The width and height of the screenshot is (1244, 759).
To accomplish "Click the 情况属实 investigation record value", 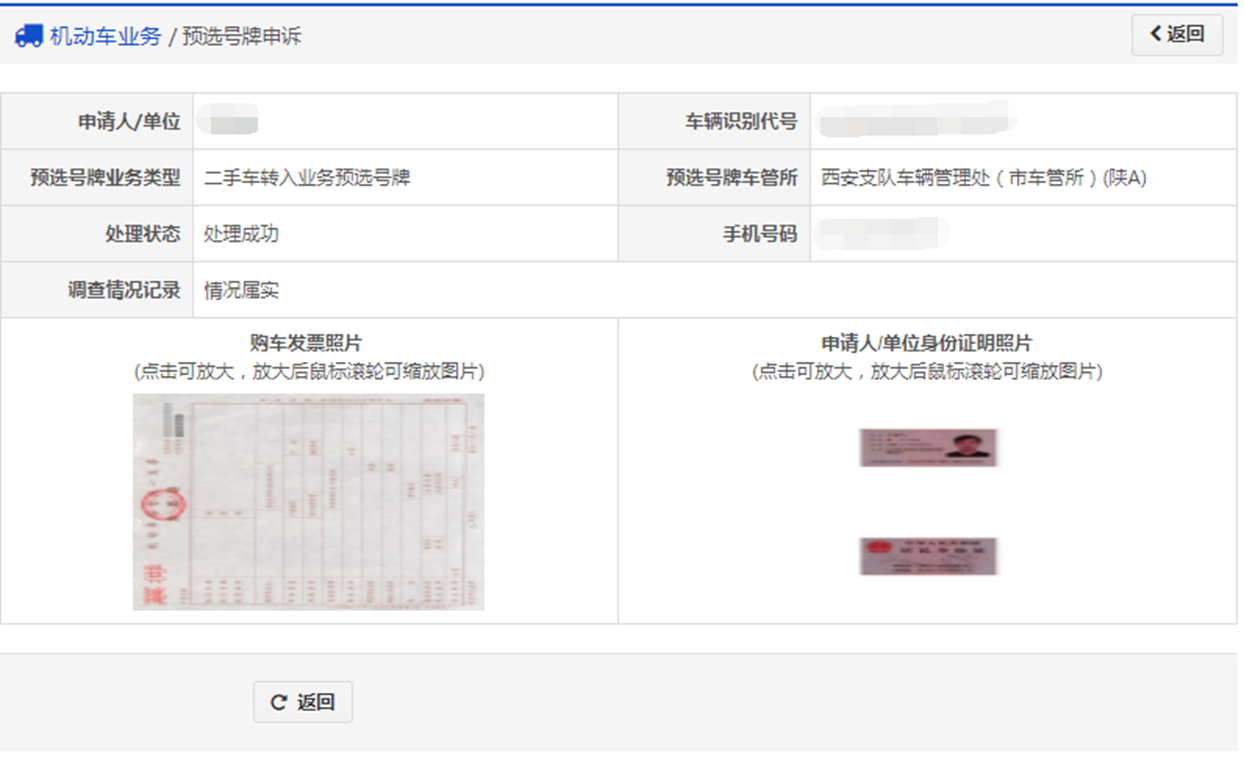I will point(241,291).
